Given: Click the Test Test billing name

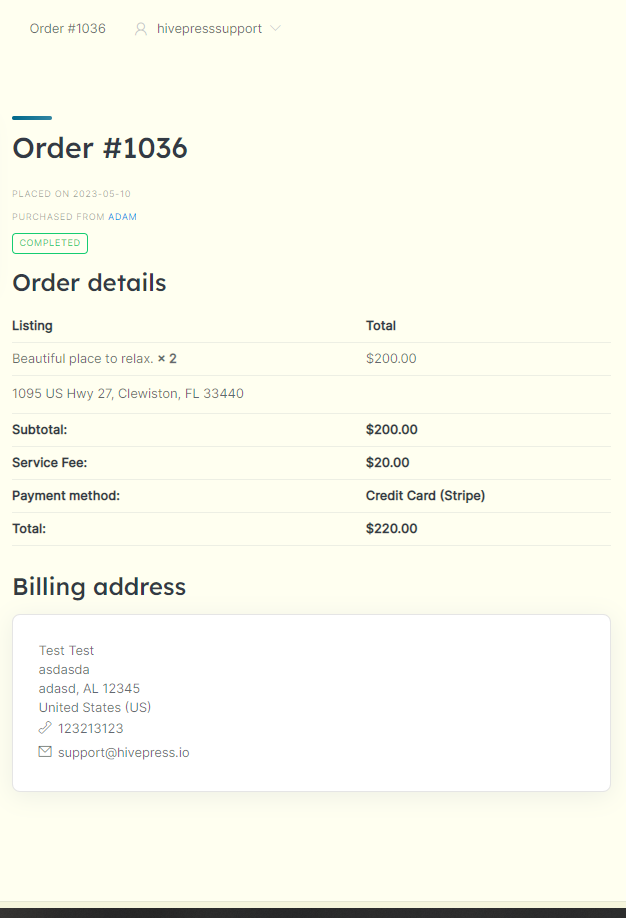Looking at the screenshot, I should tap(66, 650).
